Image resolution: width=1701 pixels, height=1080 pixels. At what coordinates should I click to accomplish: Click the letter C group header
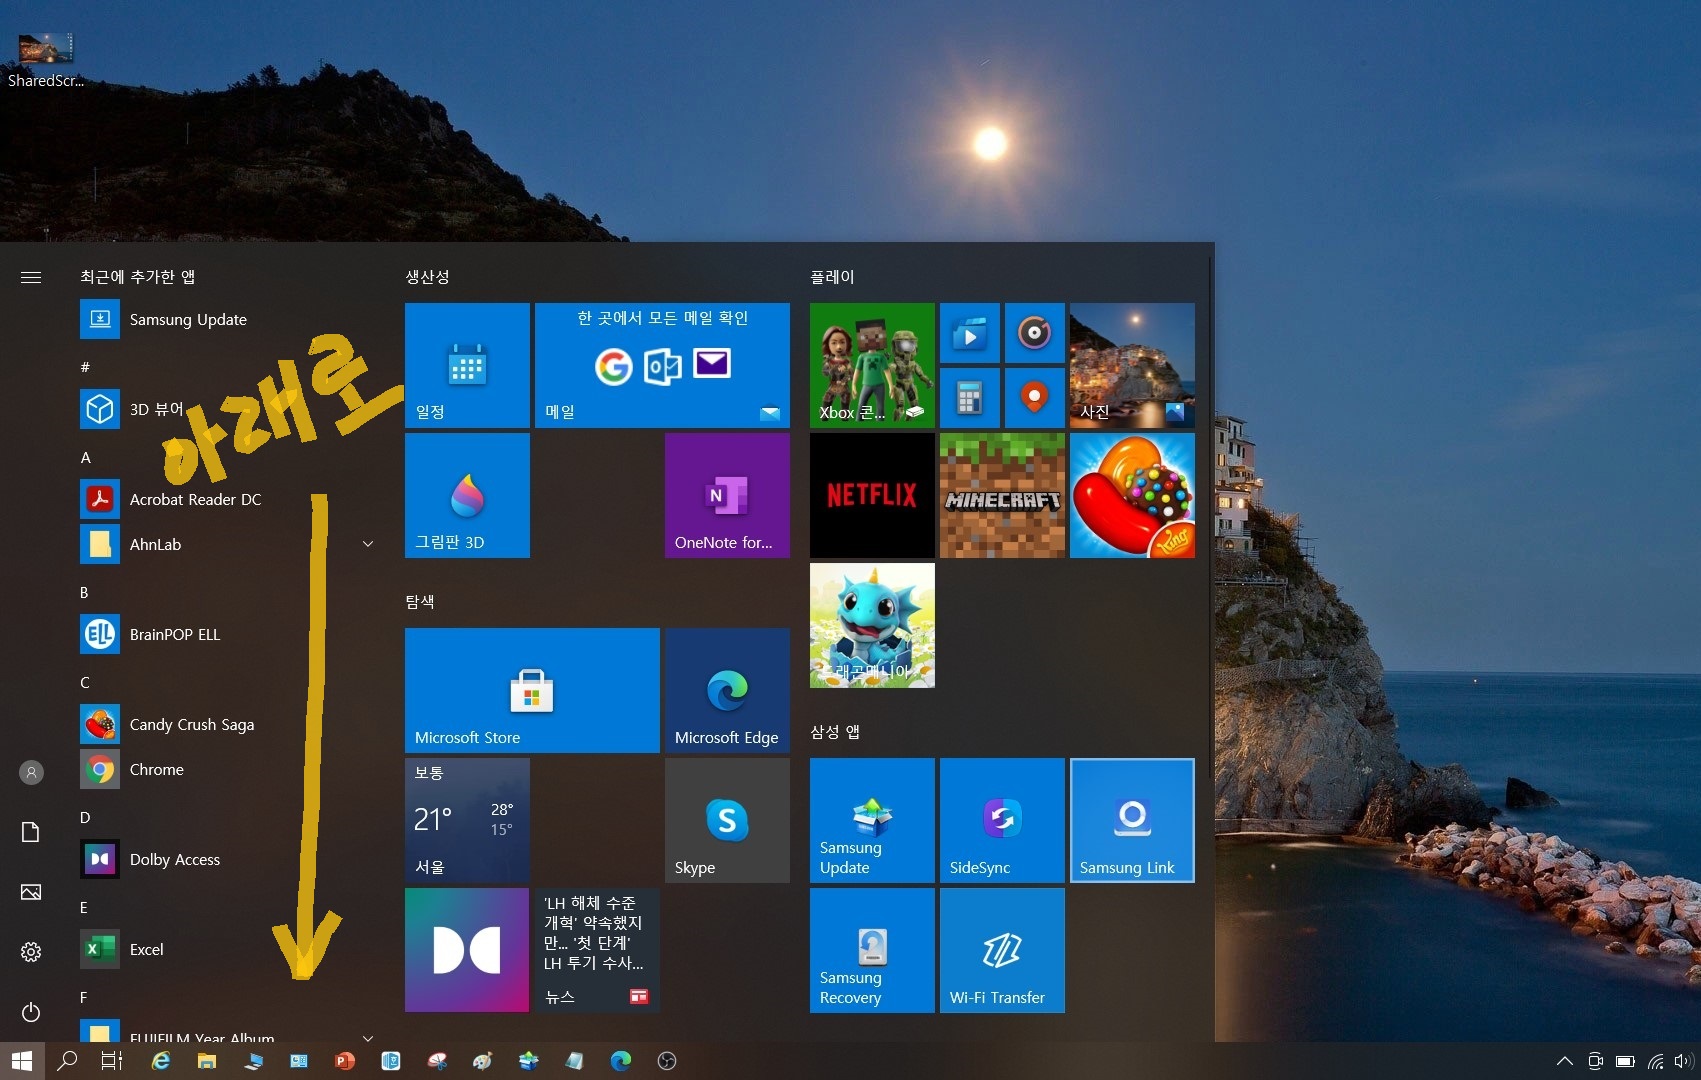pos(85,682)
